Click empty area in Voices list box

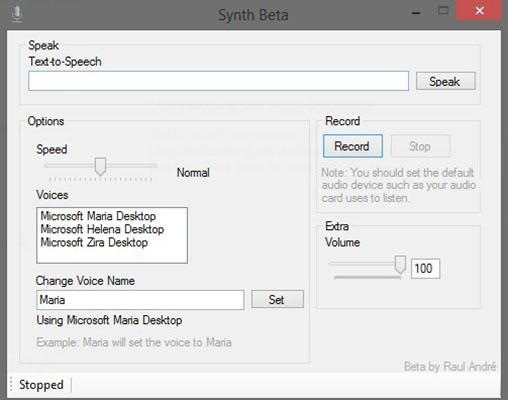pos(112,256)
